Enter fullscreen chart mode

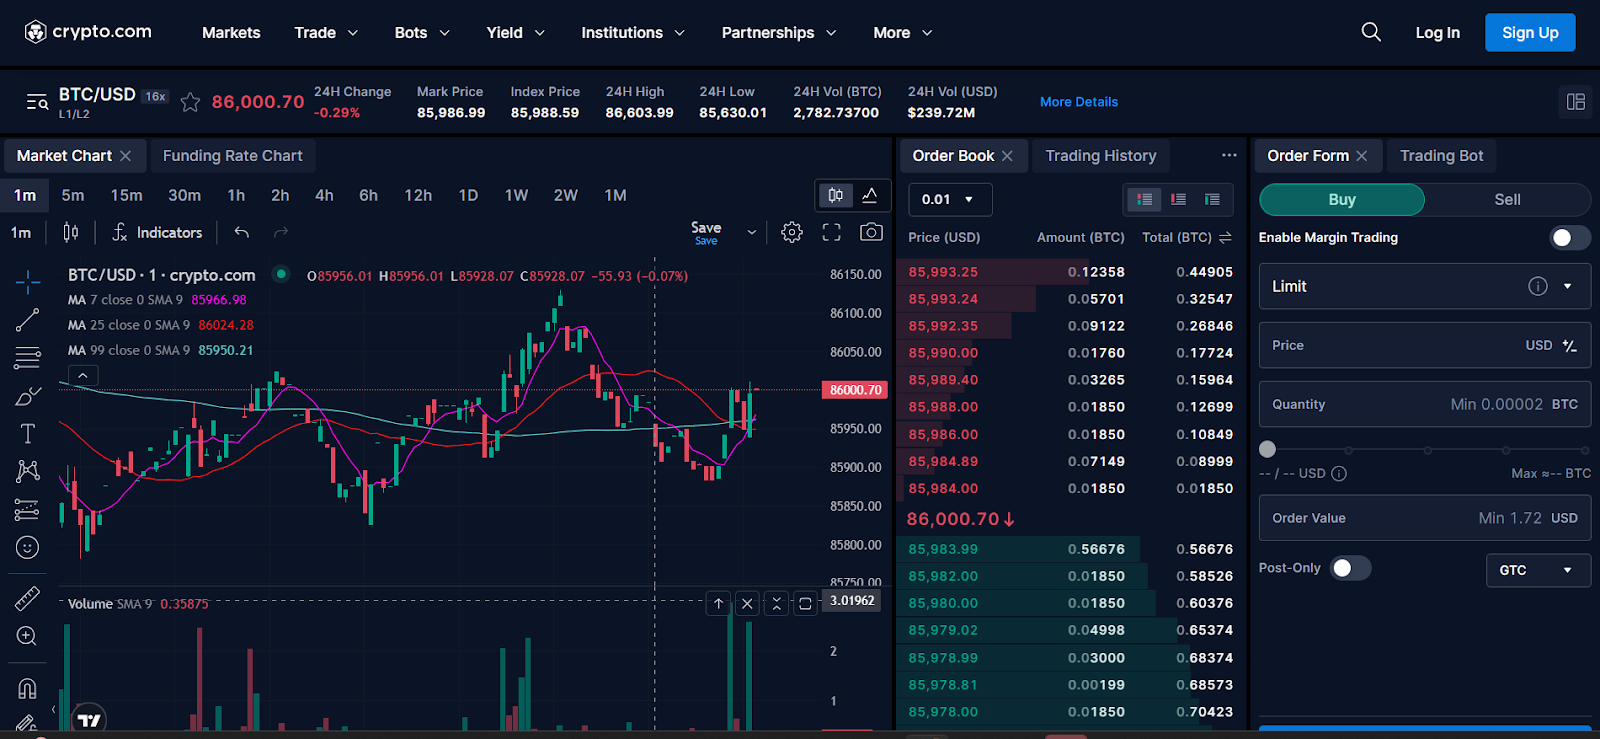pyautogui.click(x=832, y=232)
